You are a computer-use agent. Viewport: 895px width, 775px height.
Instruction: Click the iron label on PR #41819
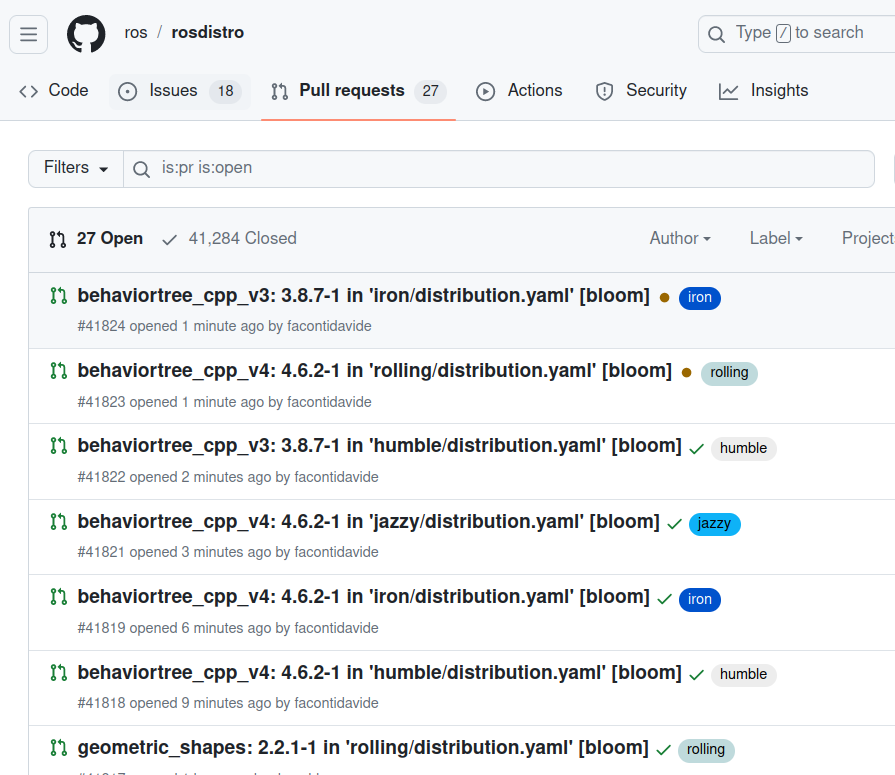tap(700, 600)
